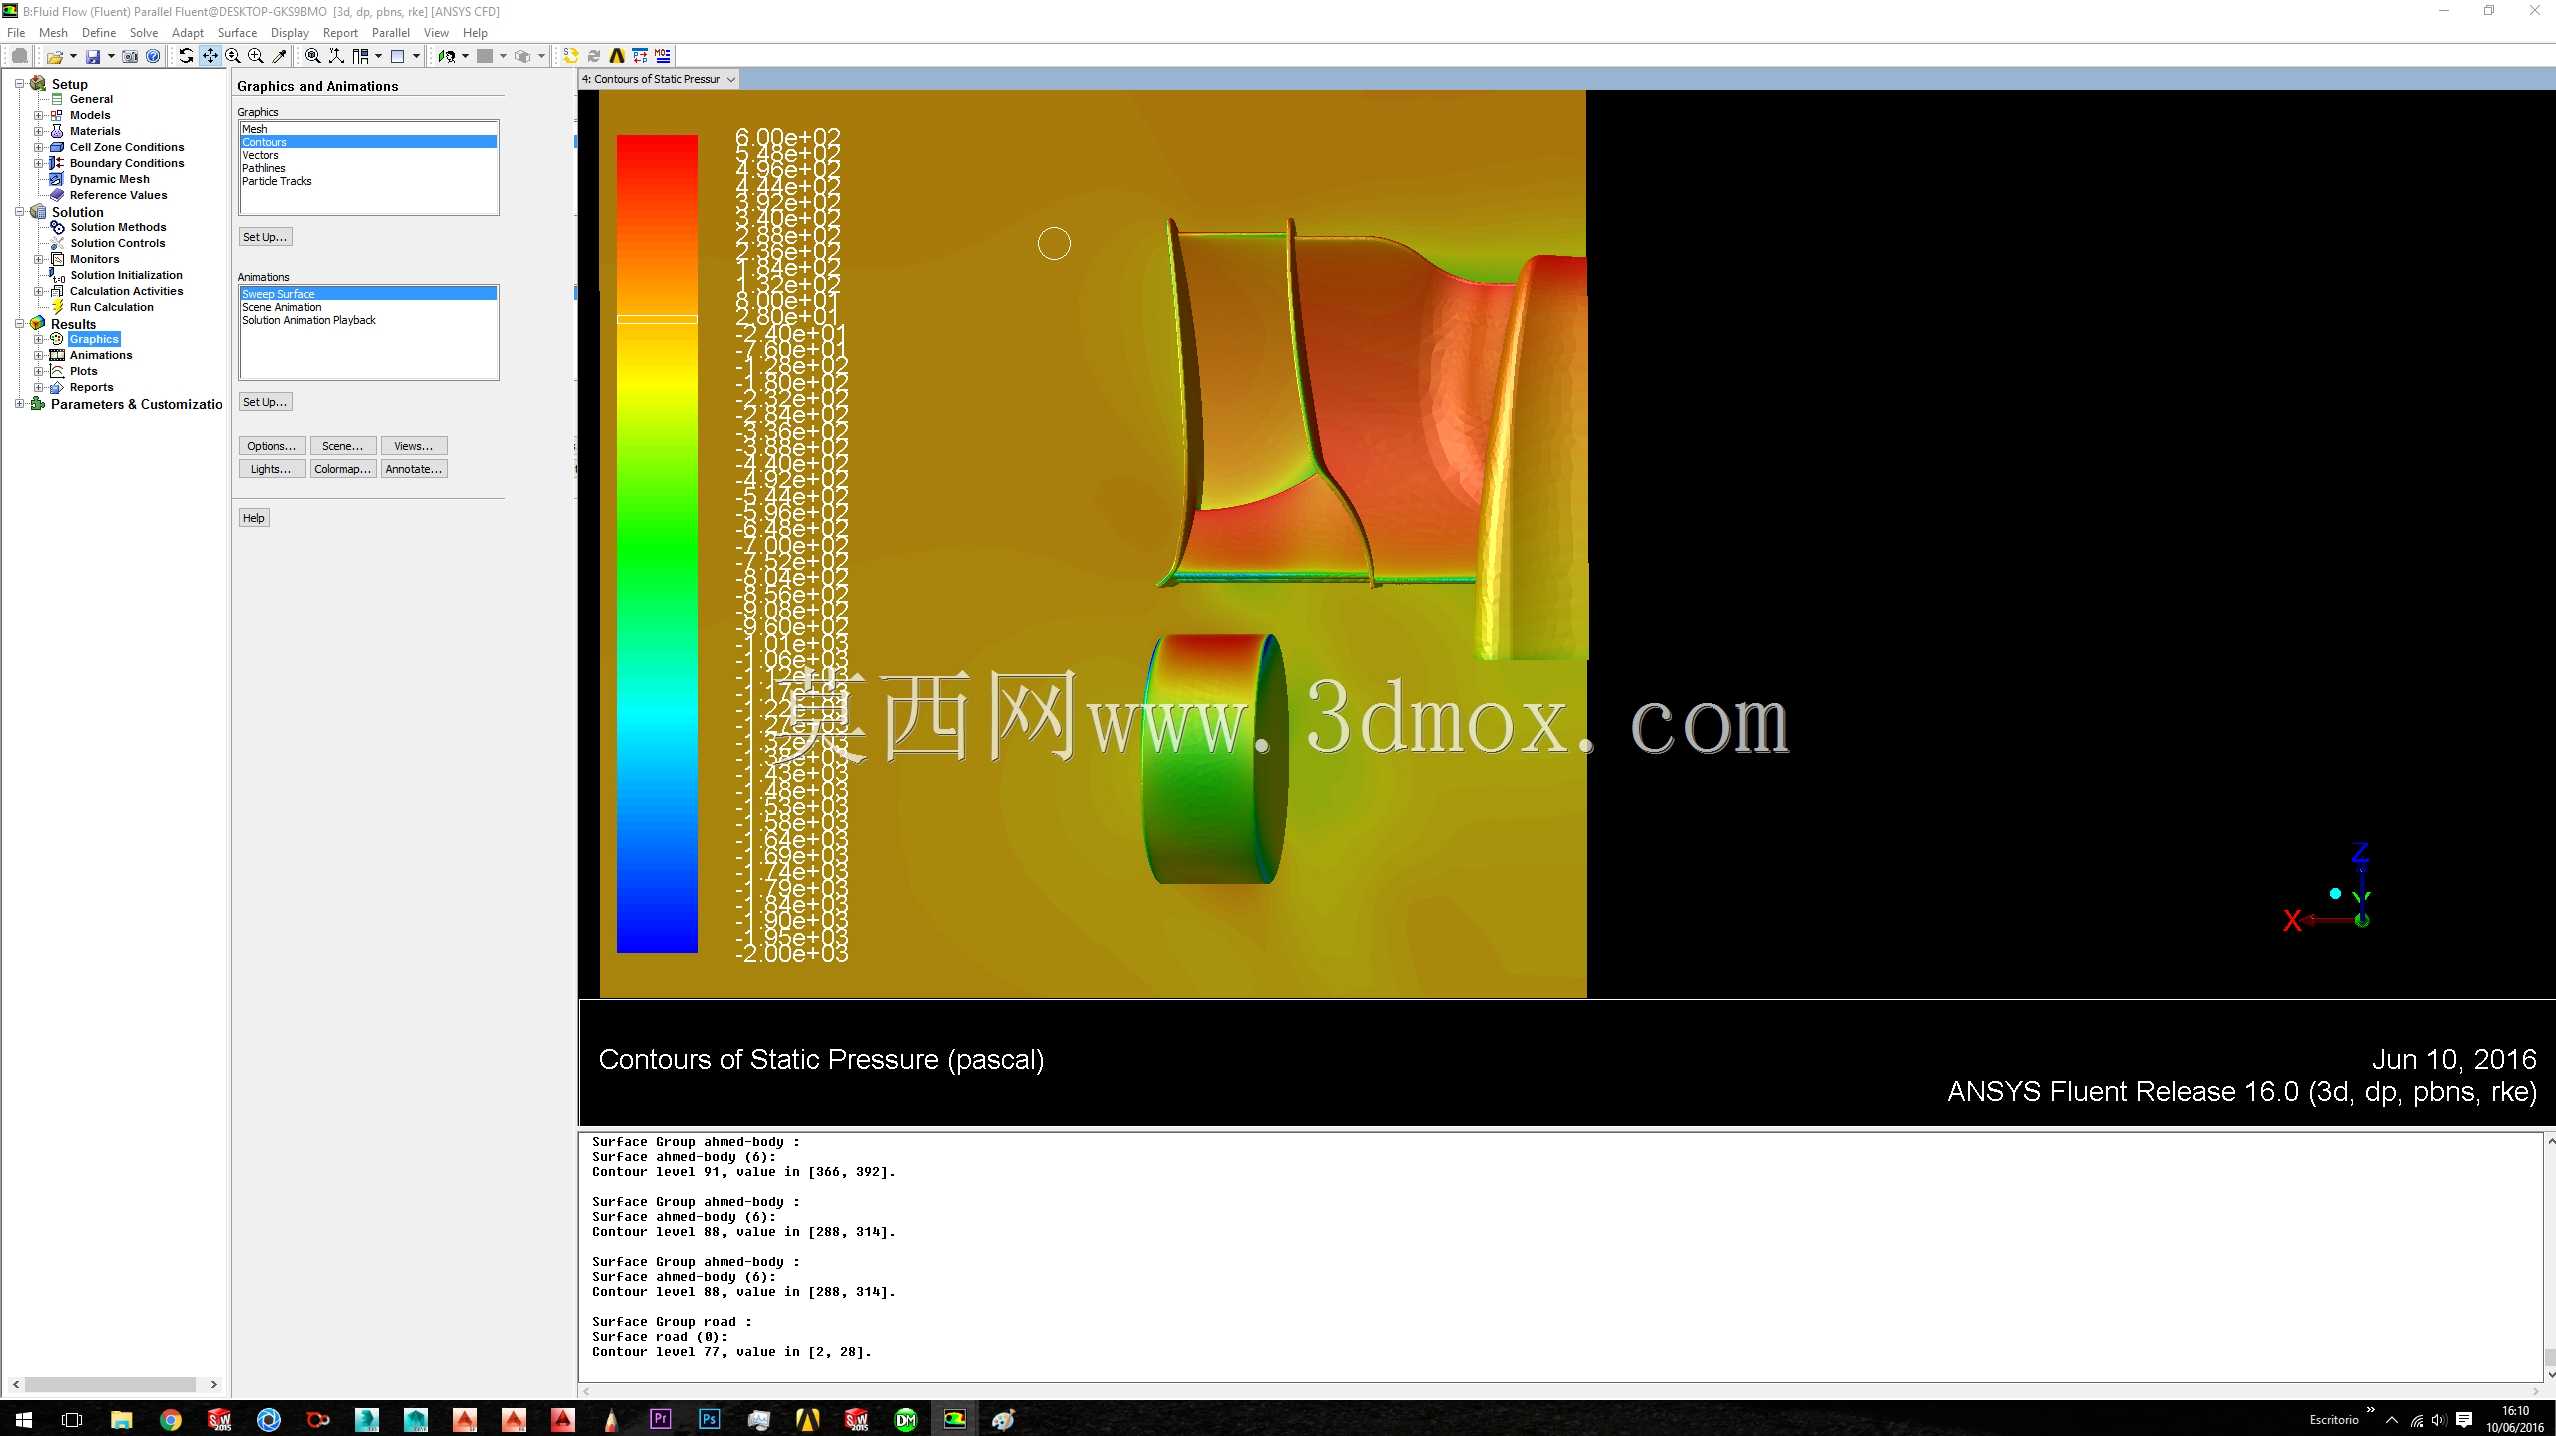Open the save icon dropdown arrow
This screenshot has height=1436, width=2556.
[x=111, y=57]
